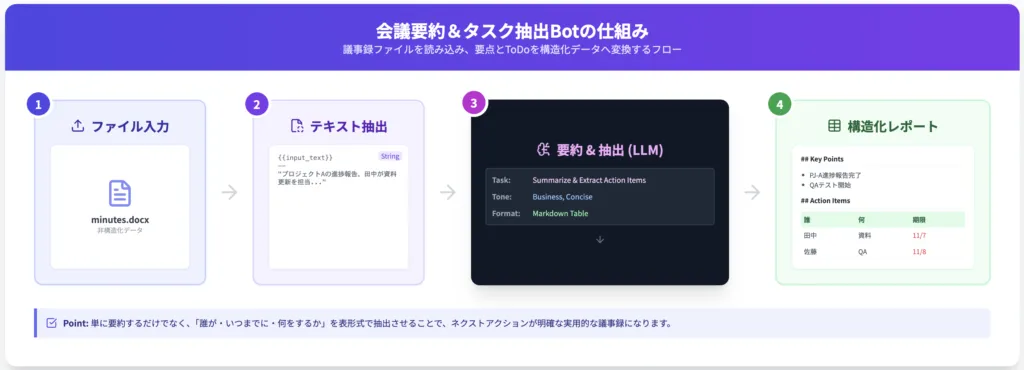Click the title 会議要約＆タスク抽出Botの仕組み
1024x370 pixels.
point(512,31)
